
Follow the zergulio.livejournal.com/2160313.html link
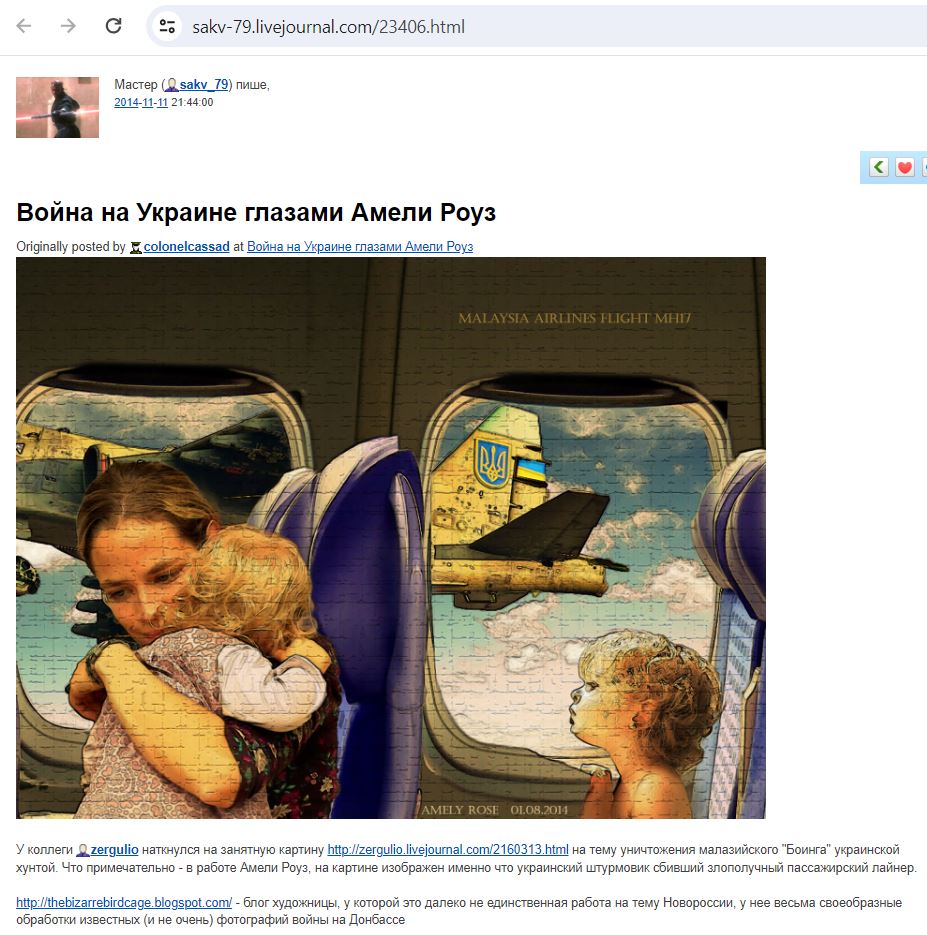pyautogui.click(x=448, y=850)
